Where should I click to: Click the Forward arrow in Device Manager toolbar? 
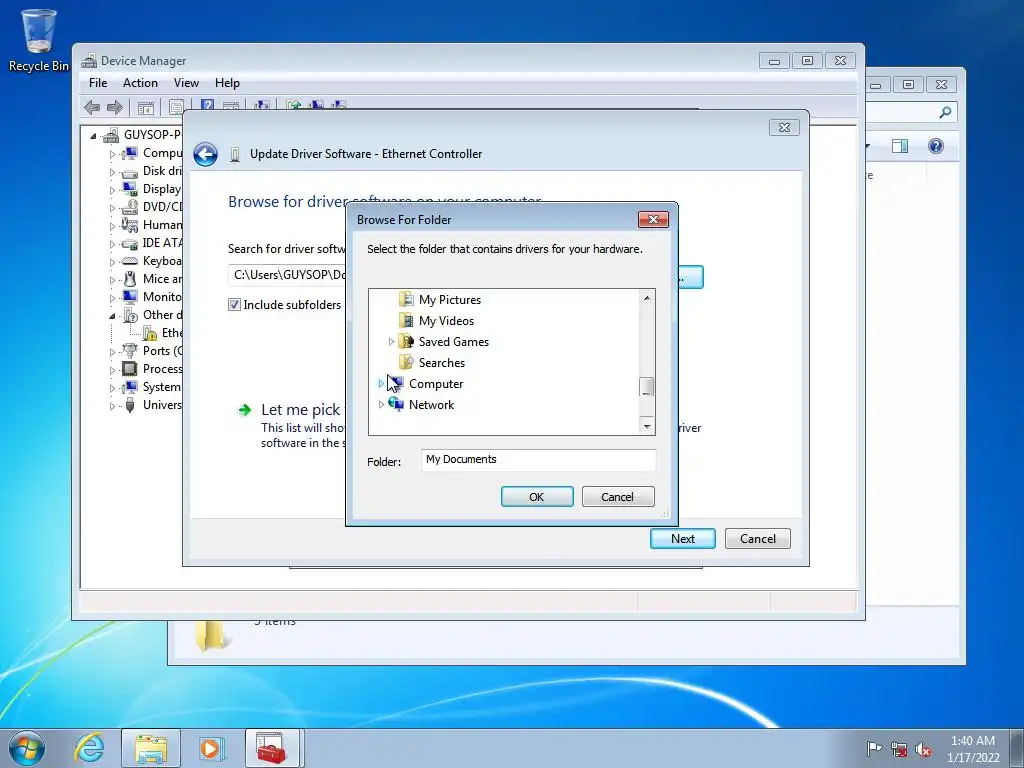115,107
